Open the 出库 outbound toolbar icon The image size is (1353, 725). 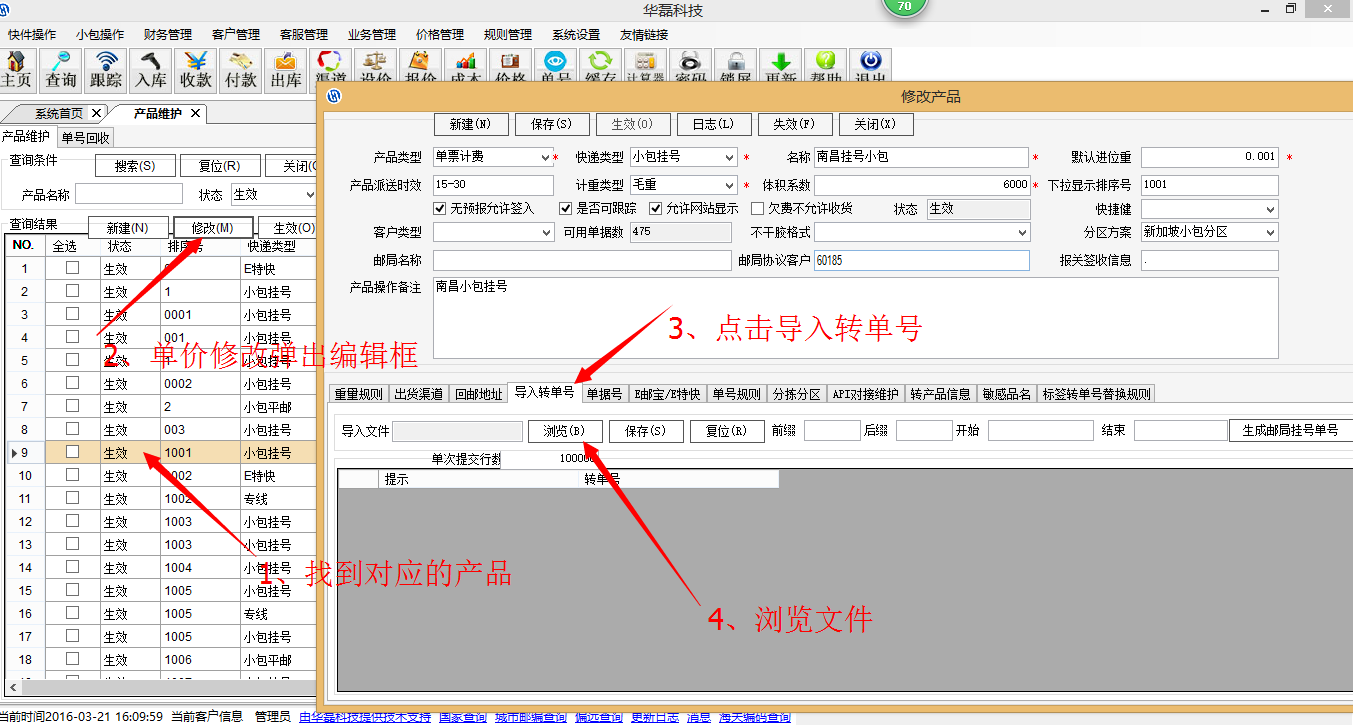pyautogui.click(x=286, y=68)
